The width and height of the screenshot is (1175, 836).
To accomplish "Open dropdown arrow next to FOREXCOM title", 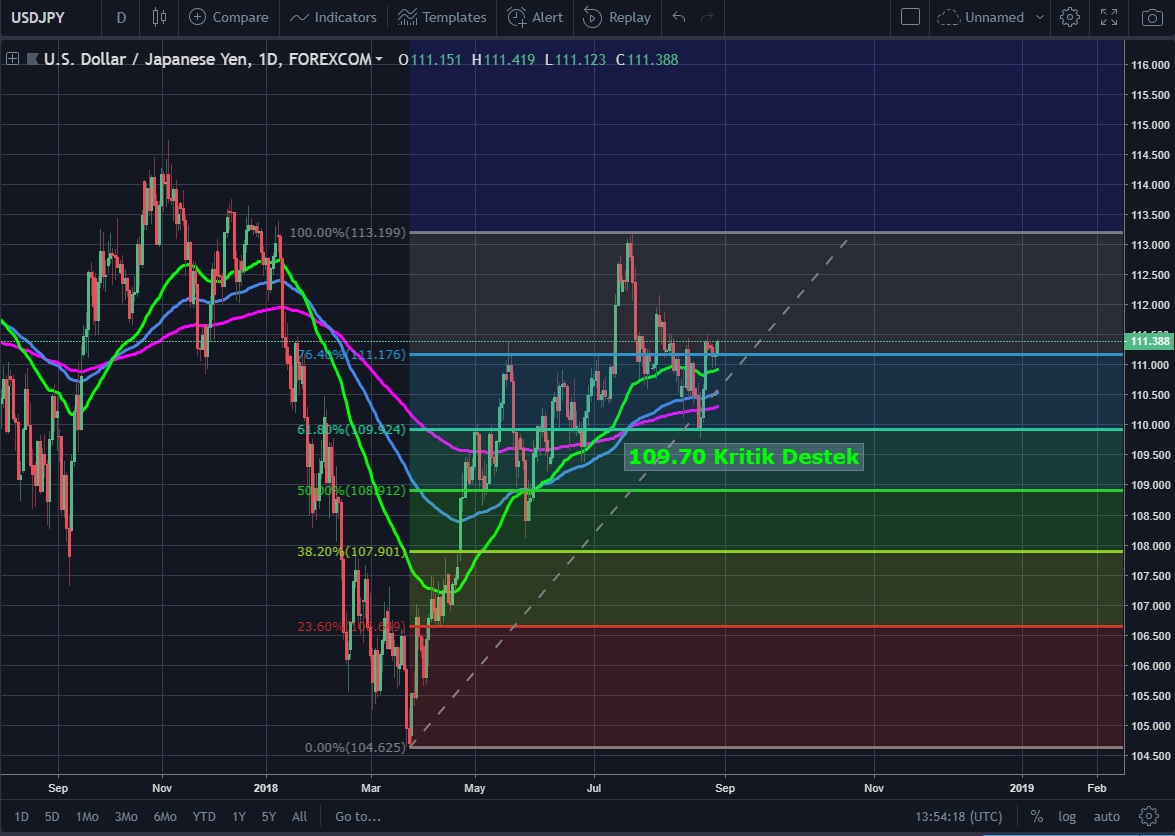I will pos(379,60).
